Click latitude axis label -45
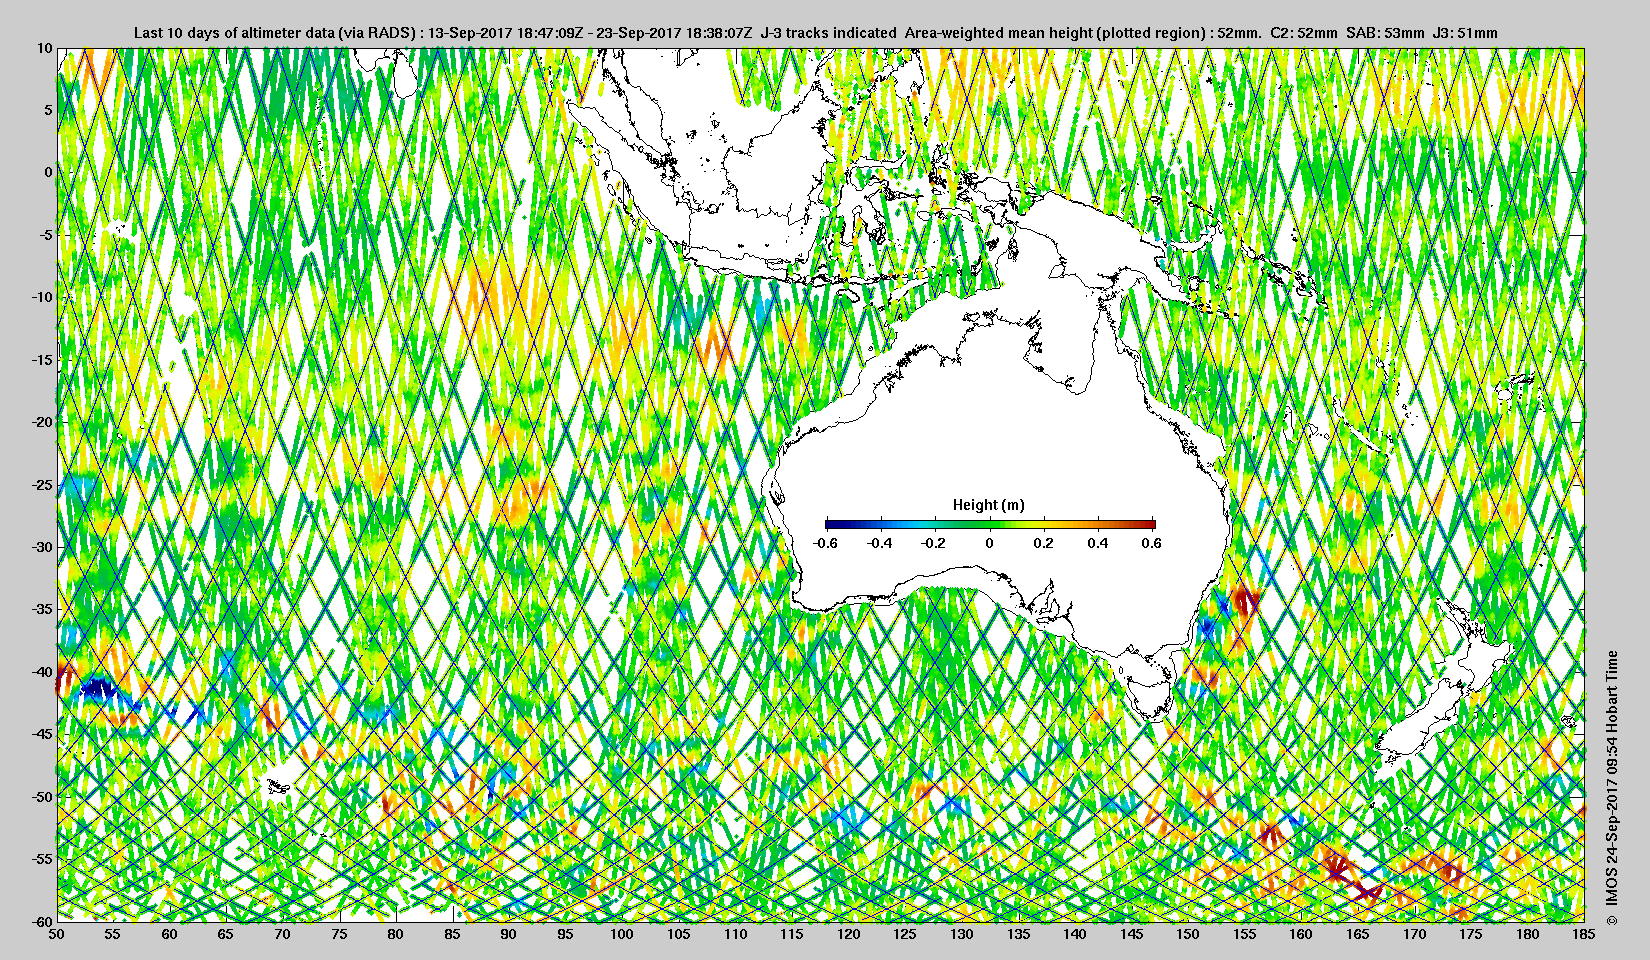 pyautogui.click(x=41, y=734)
